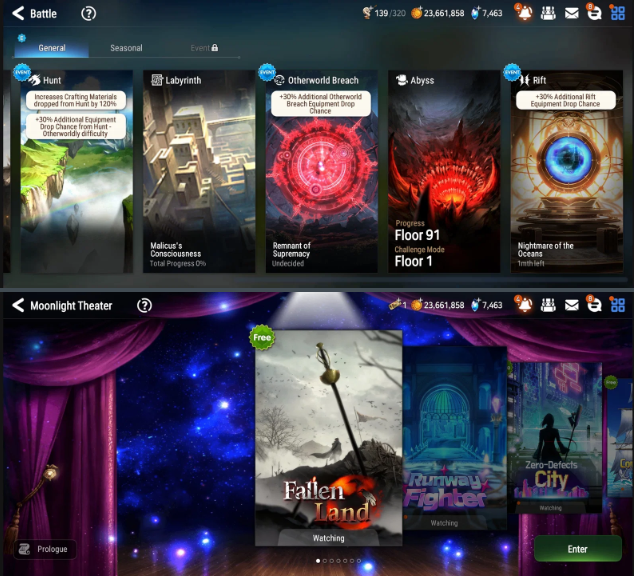This screenshot has height=576, width=634.
Task: Open mailbox in Moonlight Theater header
Action: [571, 305]
